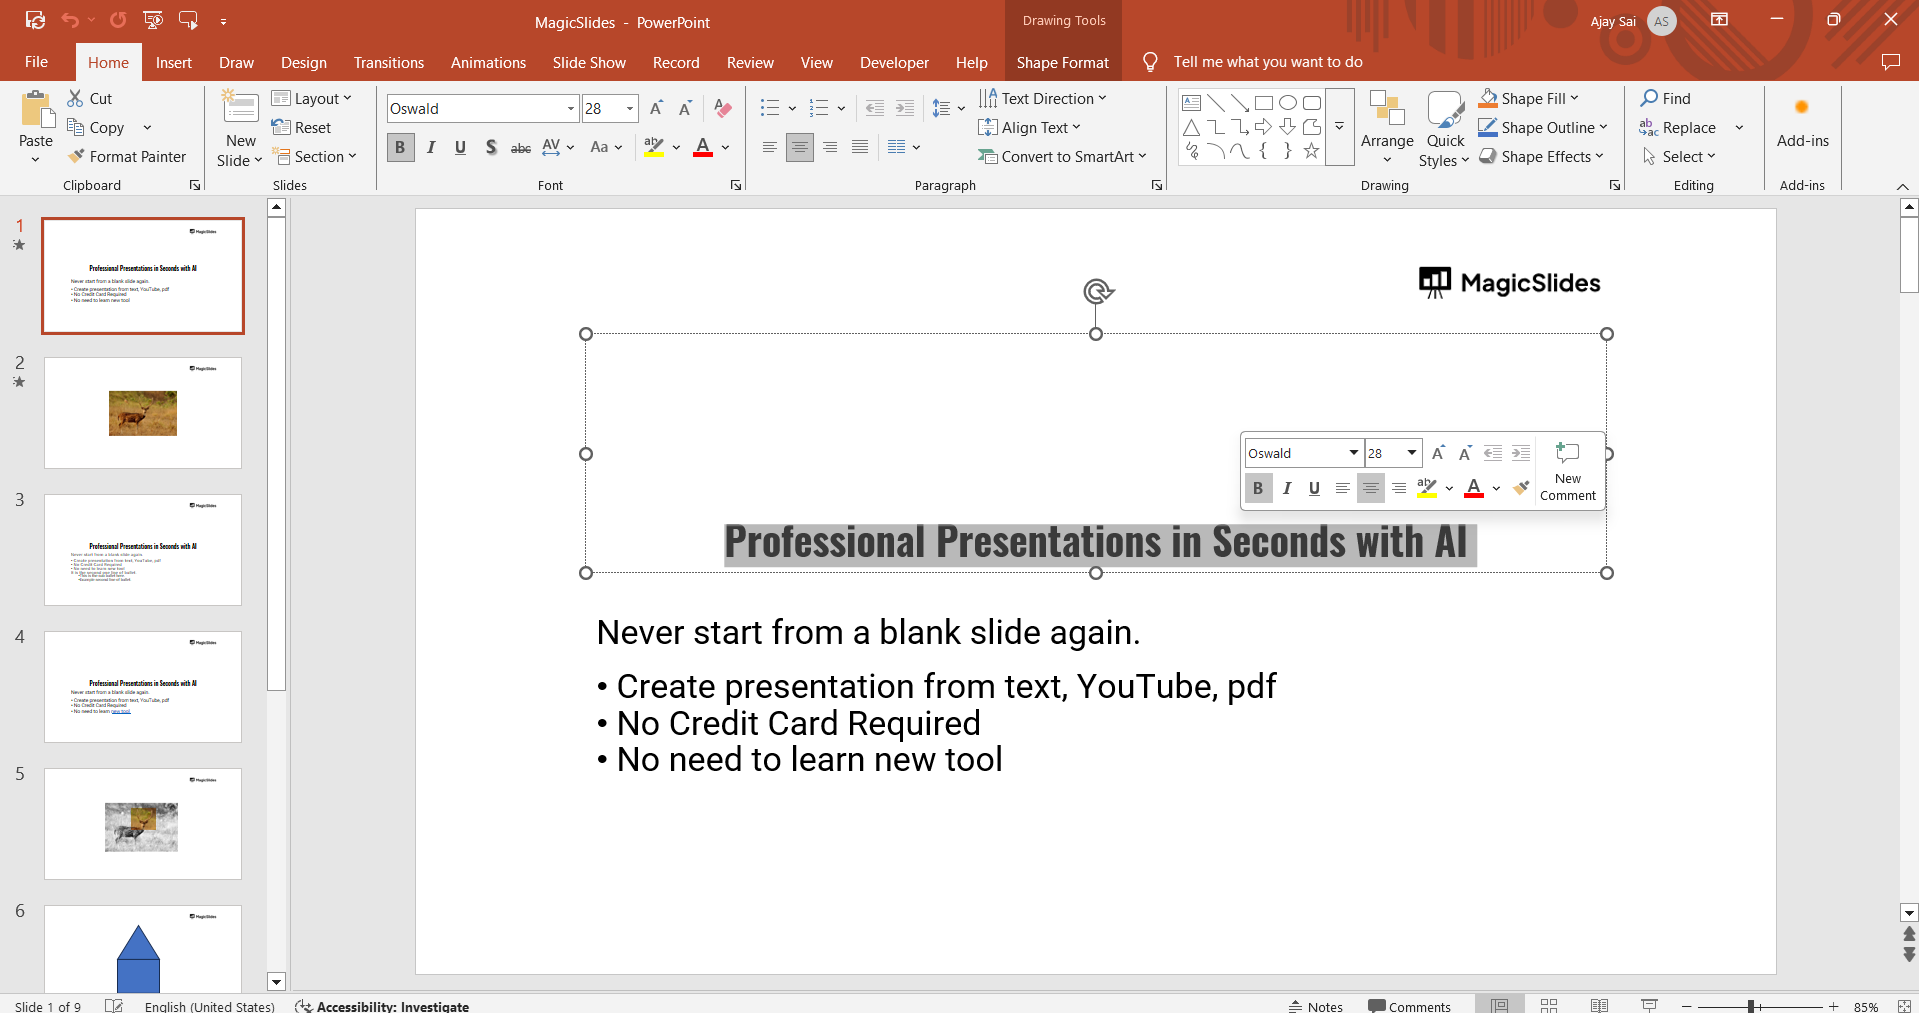1919x1013 pixels.
Task: Open the Add-ins button
Action: click(1802, 122)
